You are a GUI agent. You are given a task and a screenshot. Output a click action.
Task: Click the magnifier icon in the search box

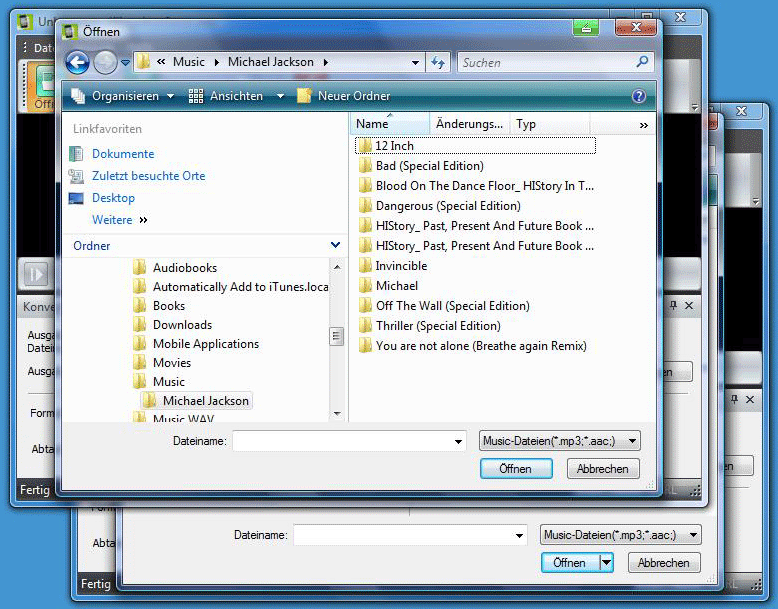point(642,62)
